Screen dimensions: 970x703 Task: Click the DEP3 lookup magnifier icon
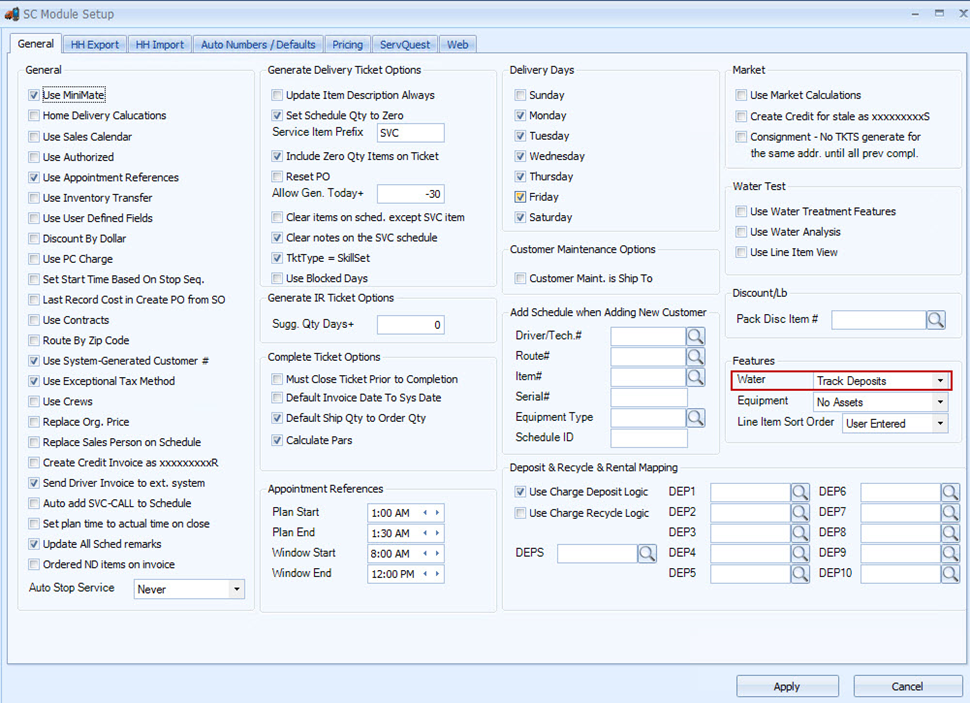(x=800, y=533)
